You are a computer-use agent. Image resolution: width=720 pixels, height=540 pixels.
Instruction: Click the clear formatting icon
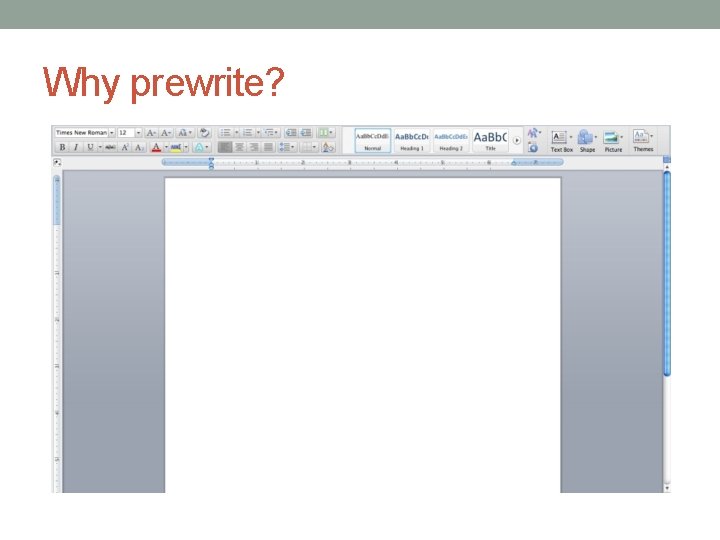pyautogui.click(x=204, y=133)
